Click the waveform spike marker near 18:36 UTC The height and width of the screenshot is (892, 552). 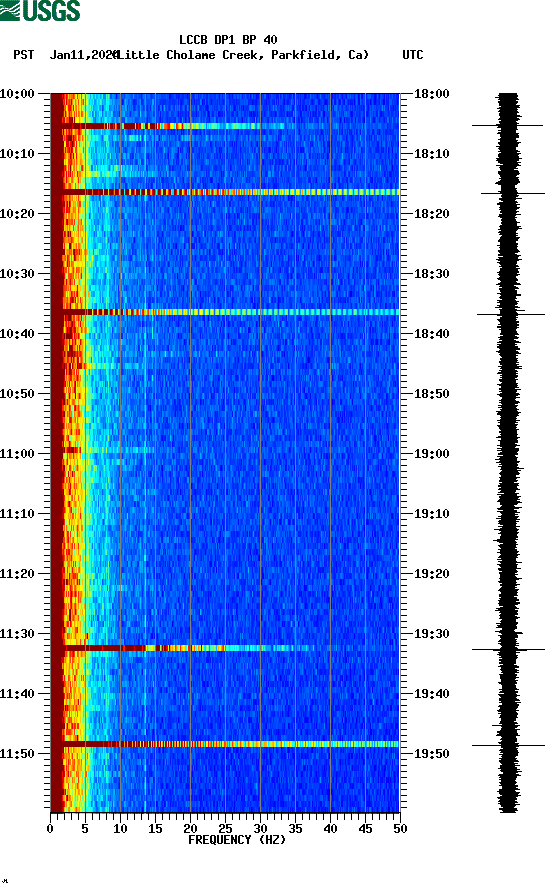pos(511,314)
